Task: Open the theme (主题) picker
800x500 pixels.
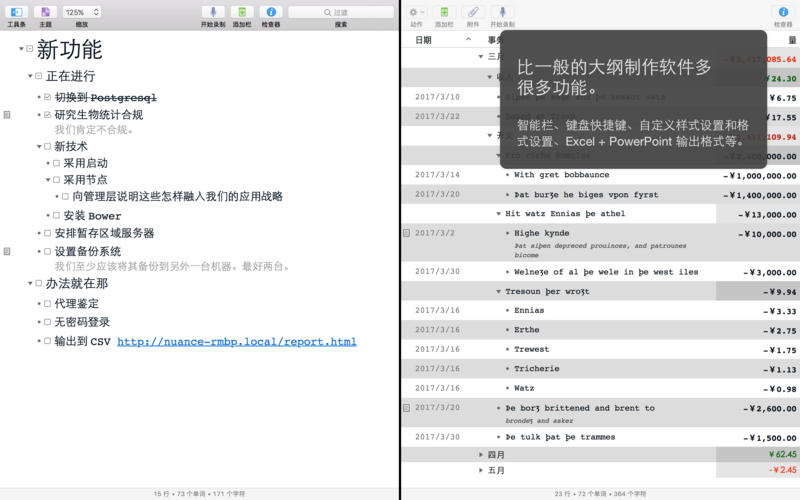Action: 45,12
